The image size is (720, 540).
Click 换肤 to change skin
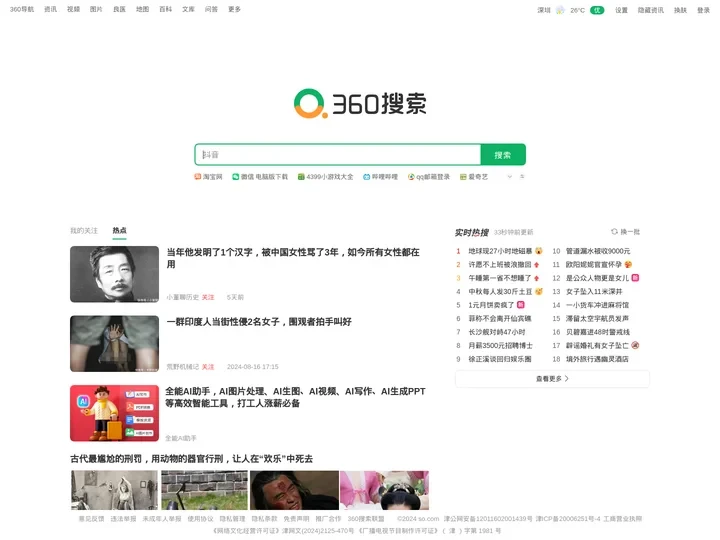coord(681,10)
